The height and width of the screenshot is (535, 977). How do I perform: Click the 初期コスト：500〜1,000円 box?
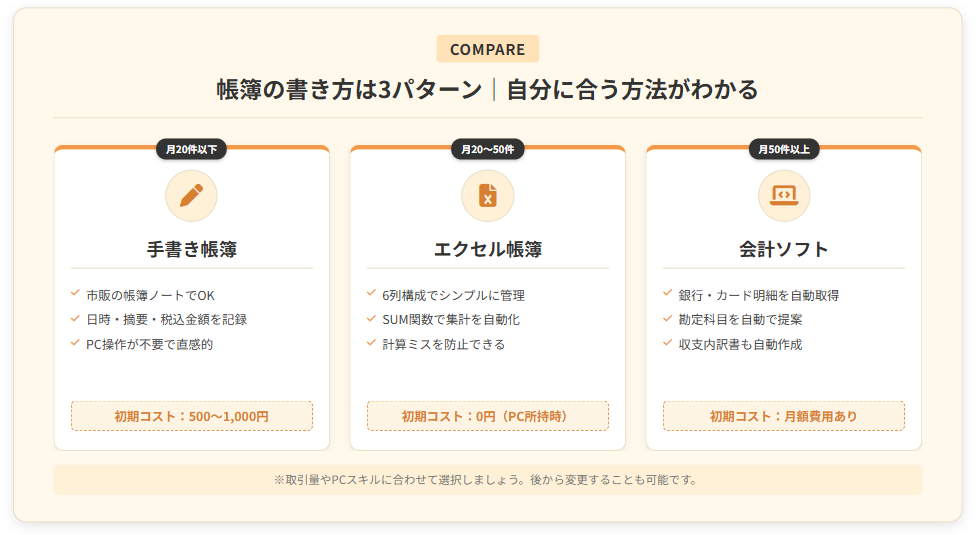[x=191, y=416]
